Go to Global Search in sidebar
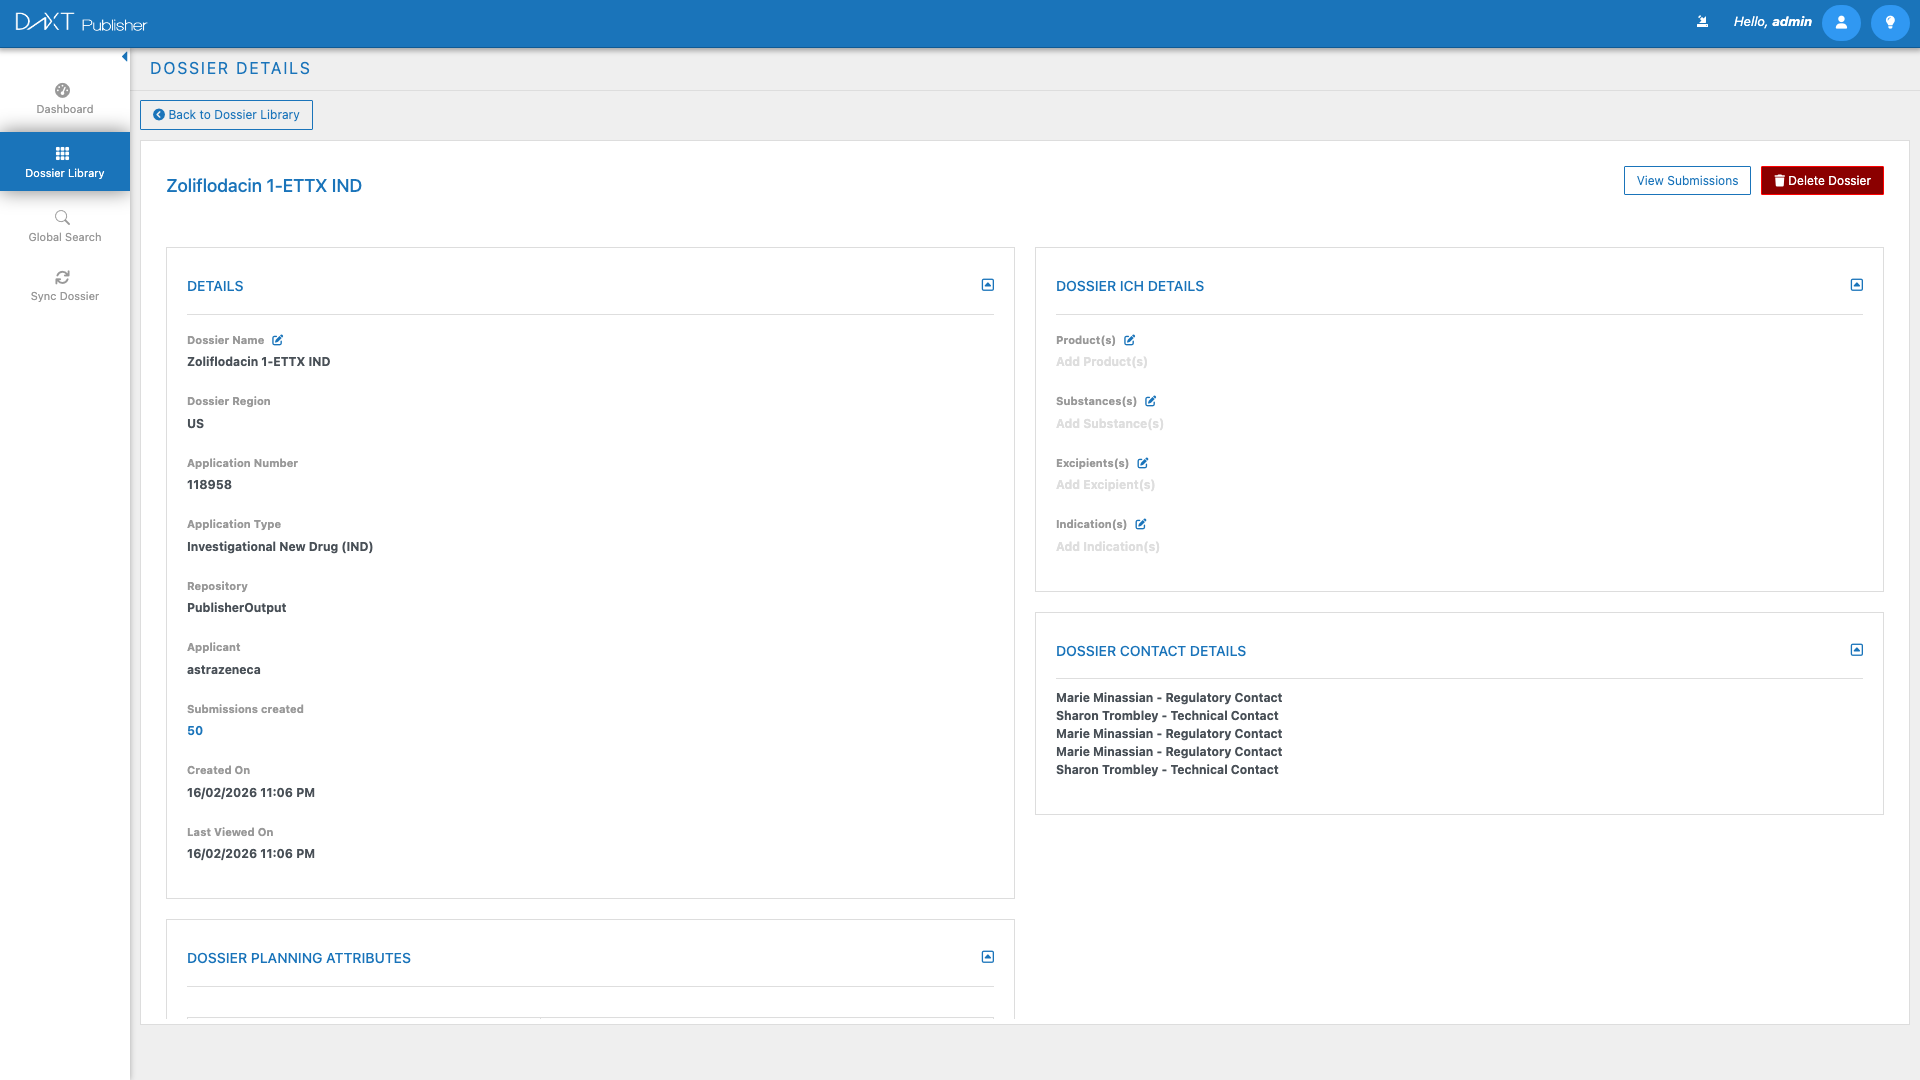This screenshot has width=1920, height=1080. click(x=64, y=225)
